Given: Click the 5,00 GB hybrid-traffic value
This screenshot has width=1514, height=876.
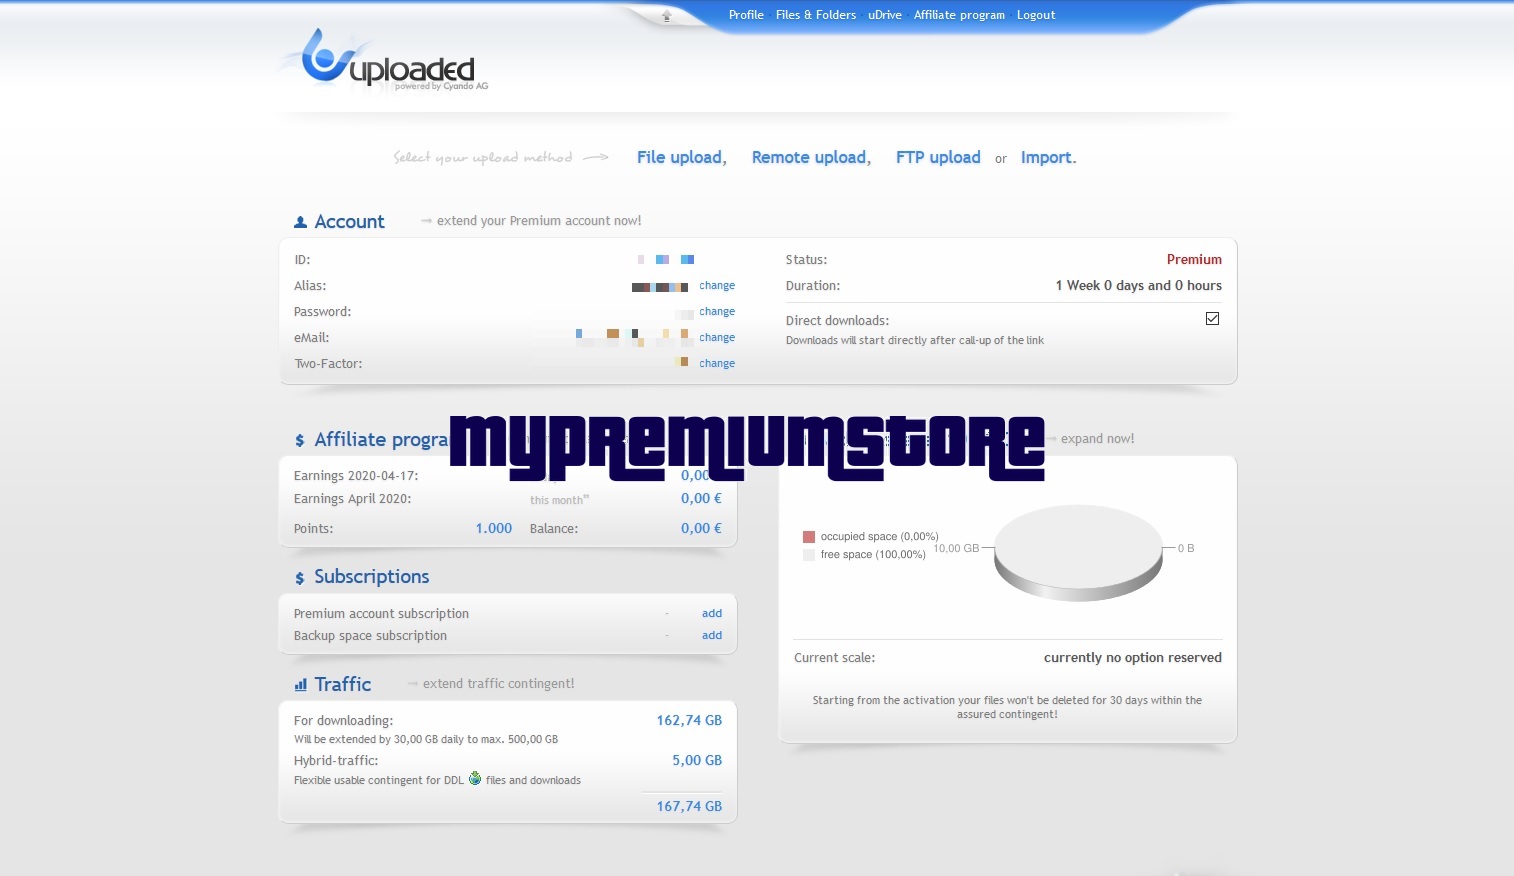Looking at the screenshot, I should pyautogui.click(x=697, y=761).
